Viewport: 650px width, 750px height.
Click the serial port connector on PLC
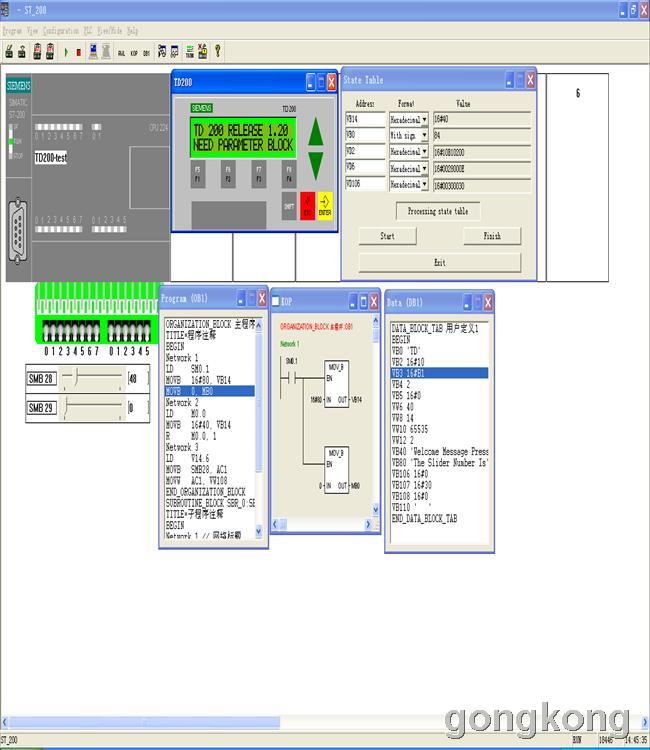pyautogui.click(x=18, y=232)
